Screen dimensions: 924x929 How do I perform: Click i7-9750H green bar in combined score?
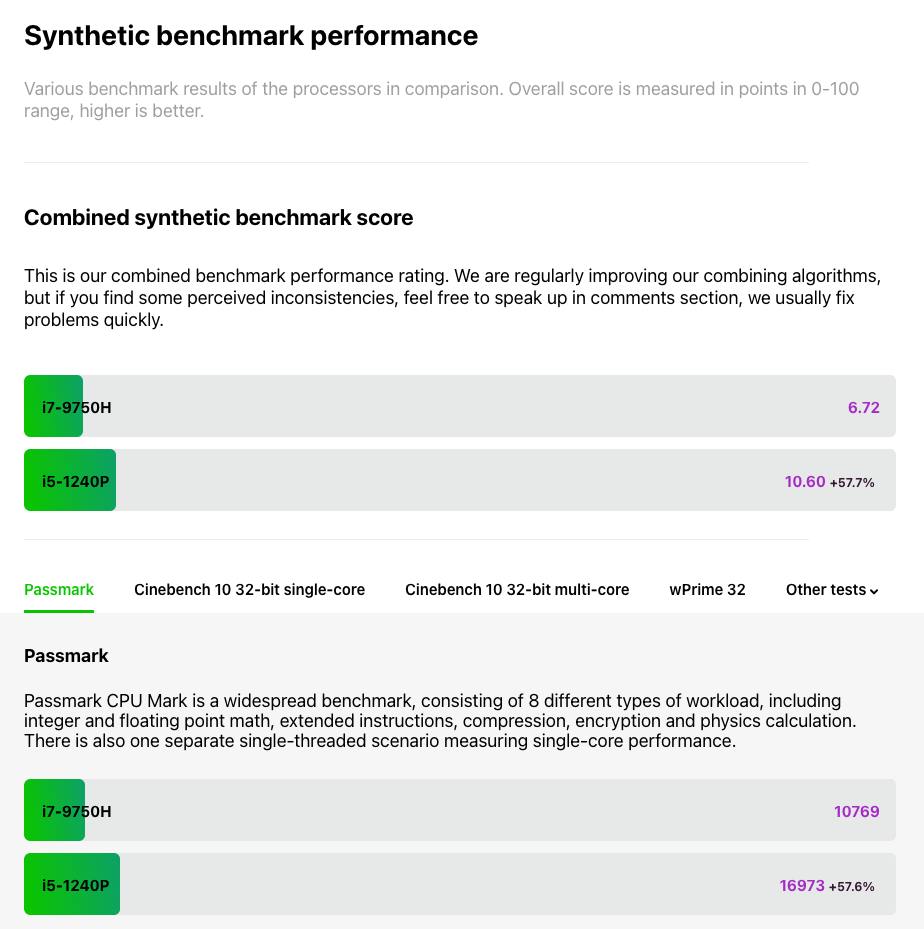tap(53, 407)
